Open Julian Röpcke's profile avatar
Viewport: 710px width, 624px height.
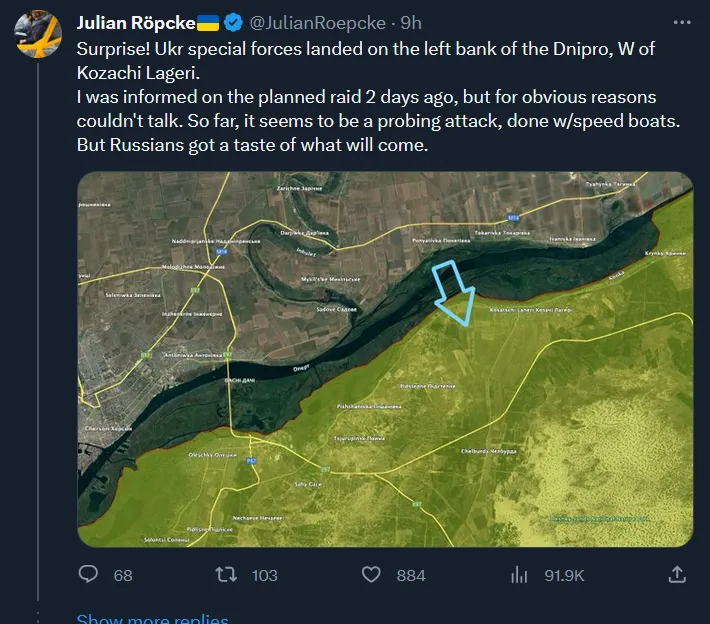pyautogui.click(x=38, y=36)
